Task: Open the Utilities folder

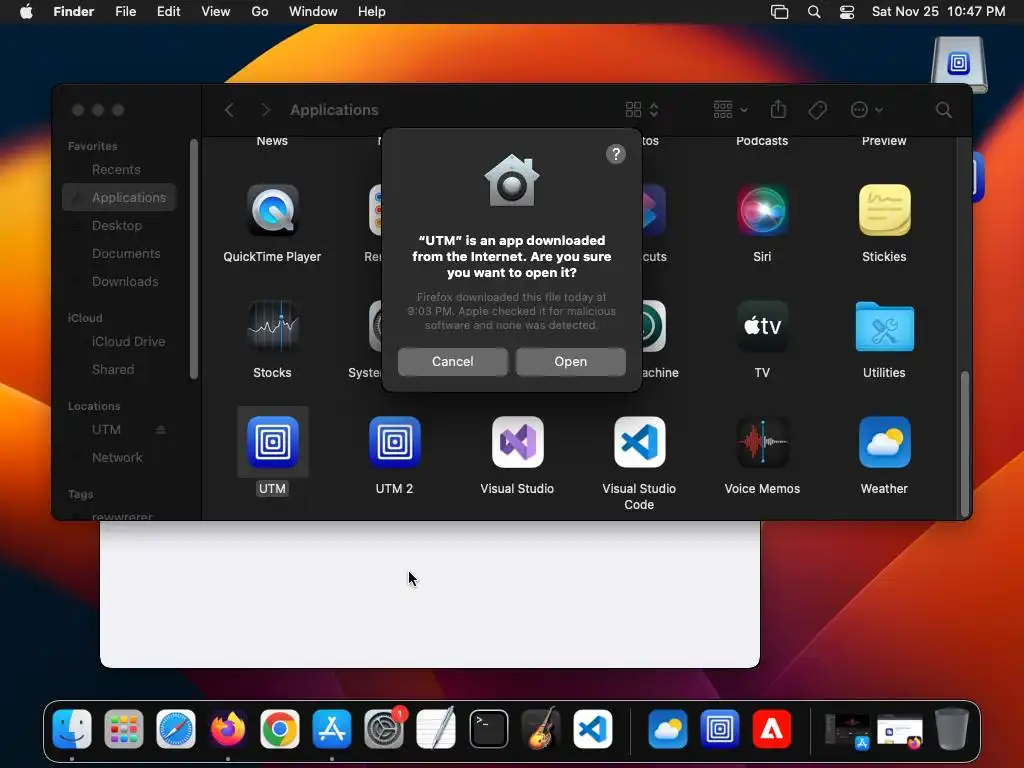Action: [x=884, y=326]
